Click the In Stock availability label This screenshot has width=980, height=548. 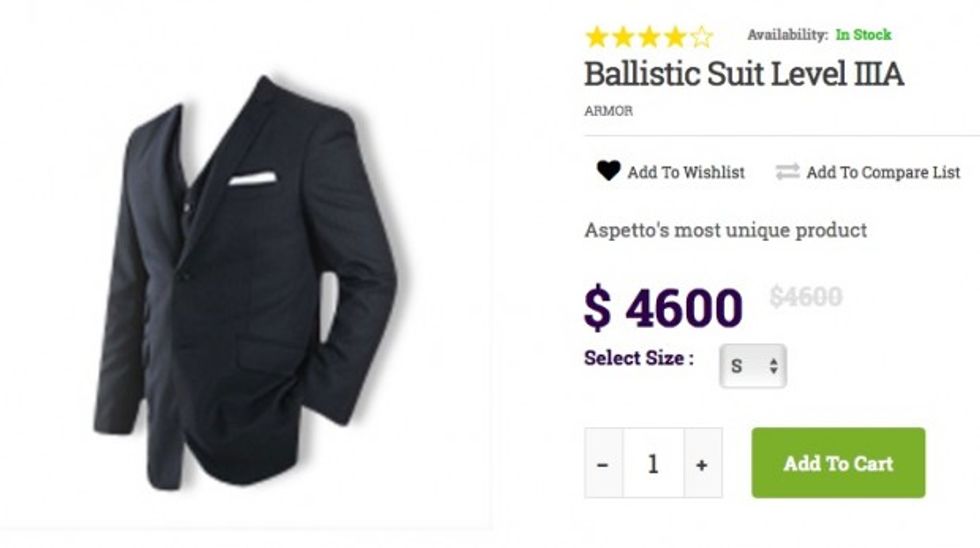pos(863,35)
